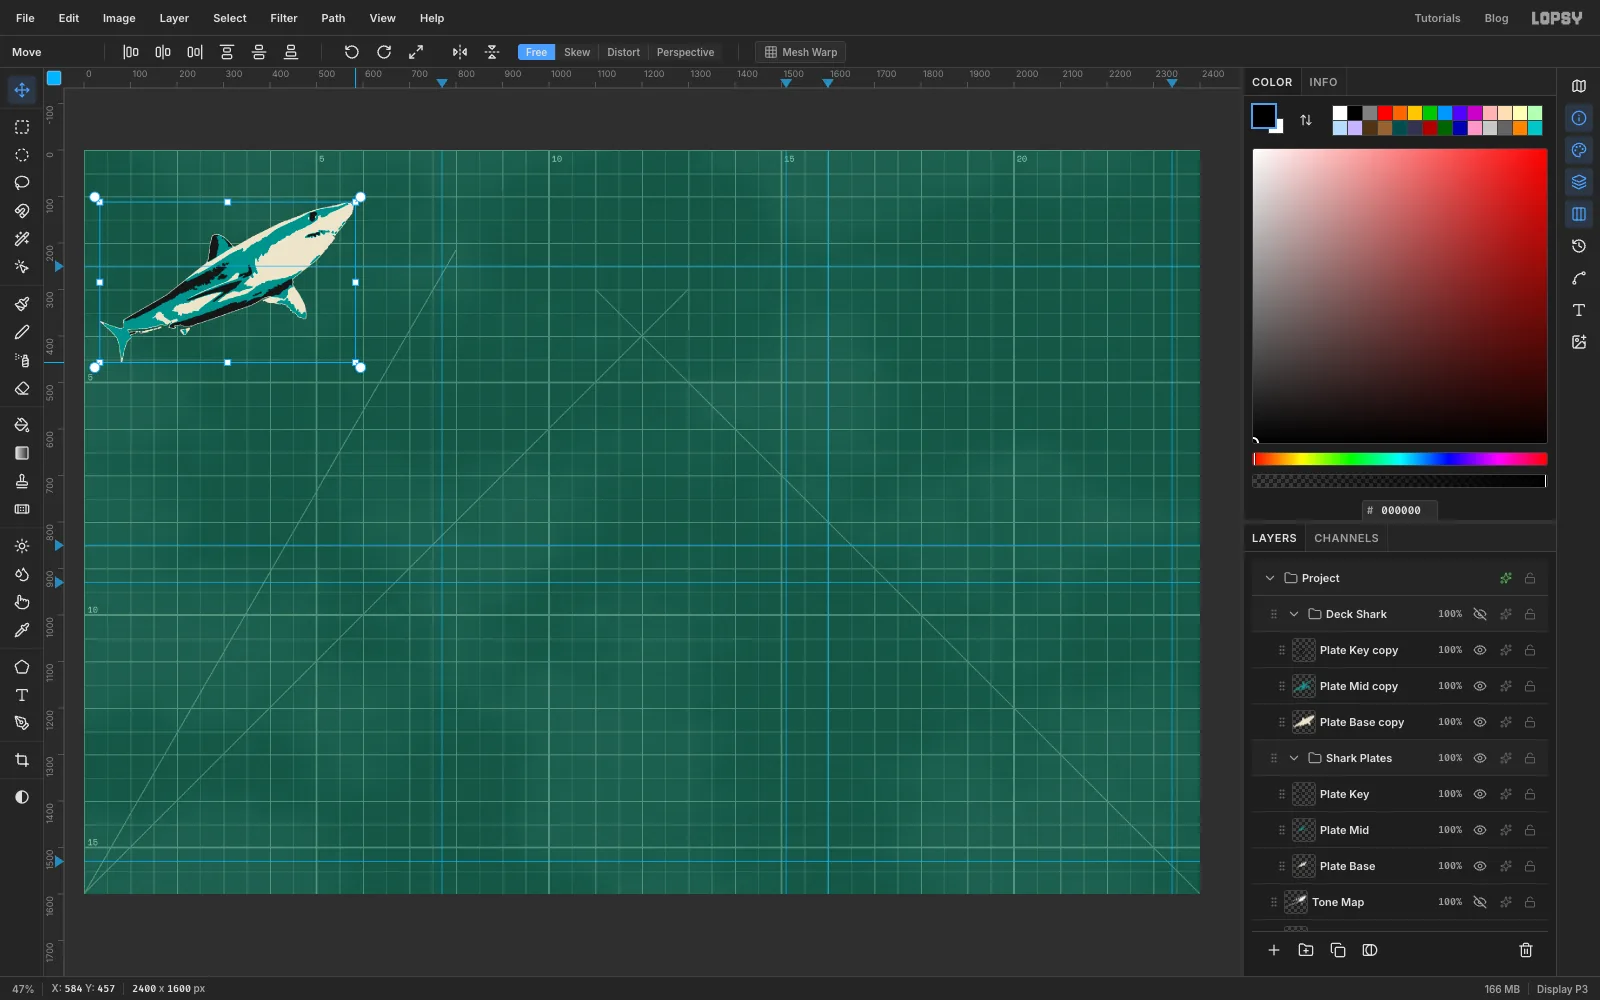The image size is (1600, 1000).
Task: Open the Tutorials link
Action: pos(1437,18)
